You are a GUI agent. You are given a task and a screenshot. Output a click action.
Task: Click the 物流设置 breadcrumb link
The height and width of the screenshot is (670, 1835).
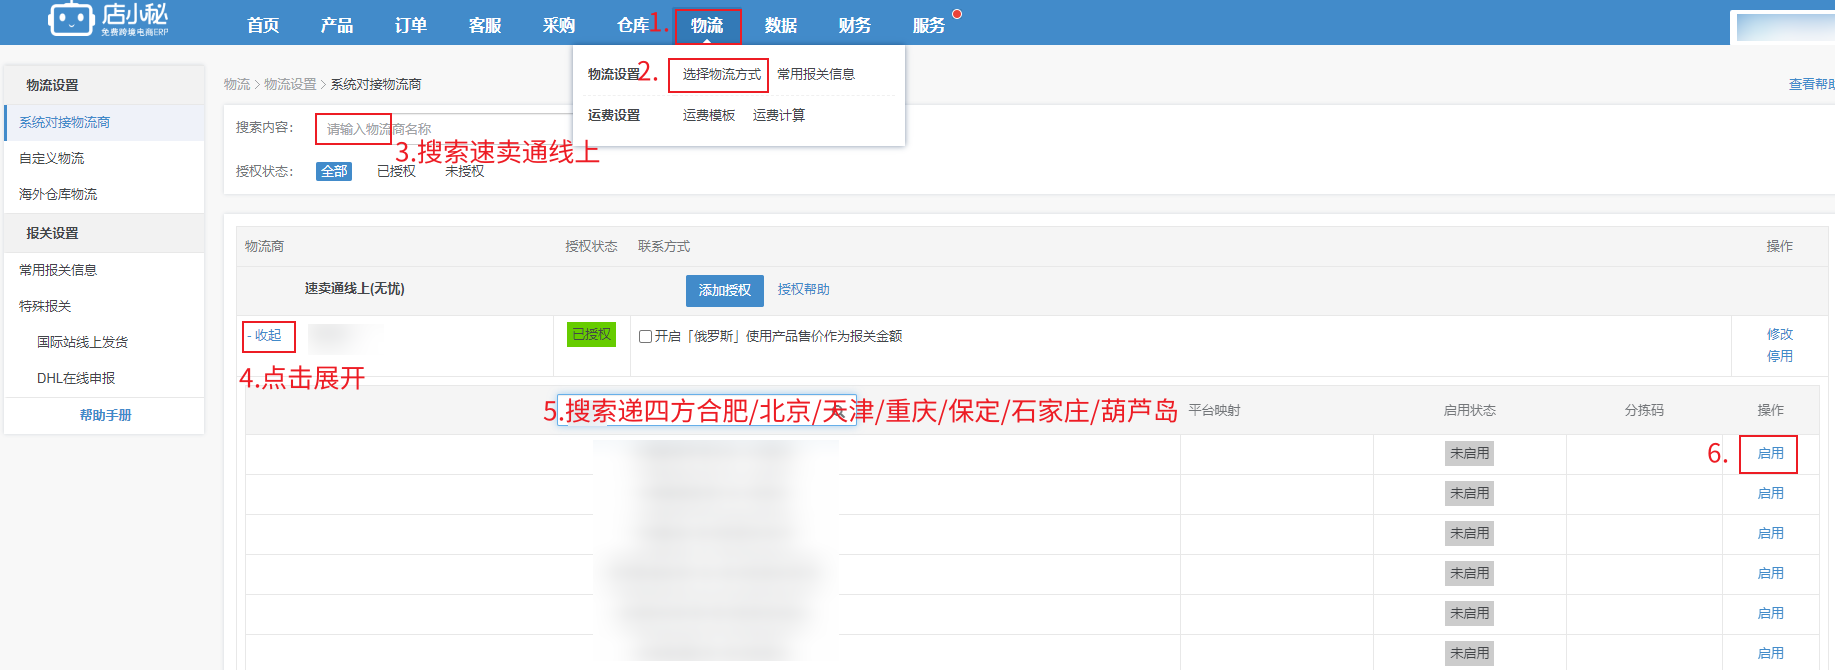(x=290, y=84)
